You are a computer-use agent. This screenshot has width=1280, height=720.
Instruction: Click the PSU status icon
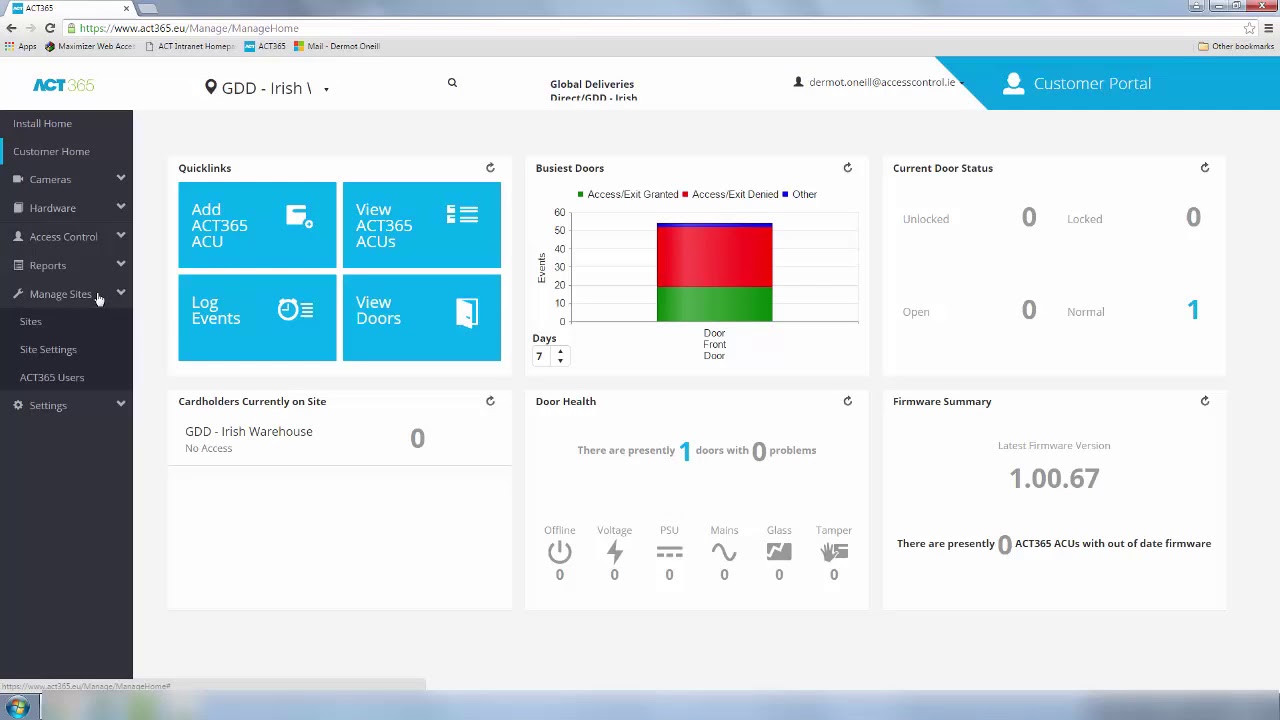pyautogui.click(x=669, y=552)
